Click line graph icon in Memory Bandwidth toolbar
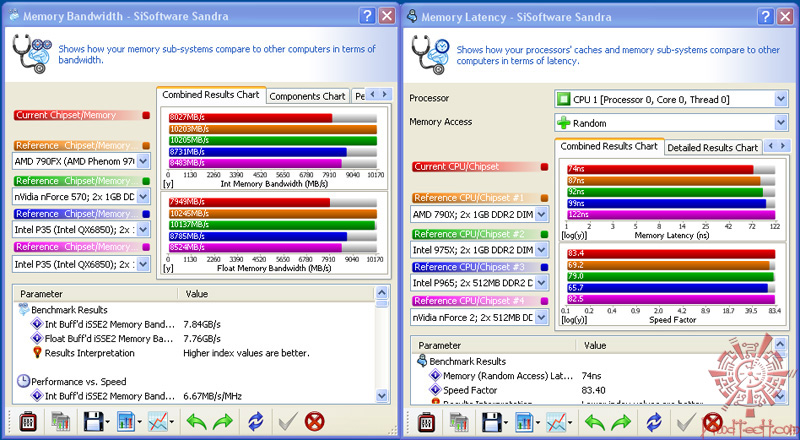Image resolution: width=800 pixels, height=440 pixels. pos(158,422)
